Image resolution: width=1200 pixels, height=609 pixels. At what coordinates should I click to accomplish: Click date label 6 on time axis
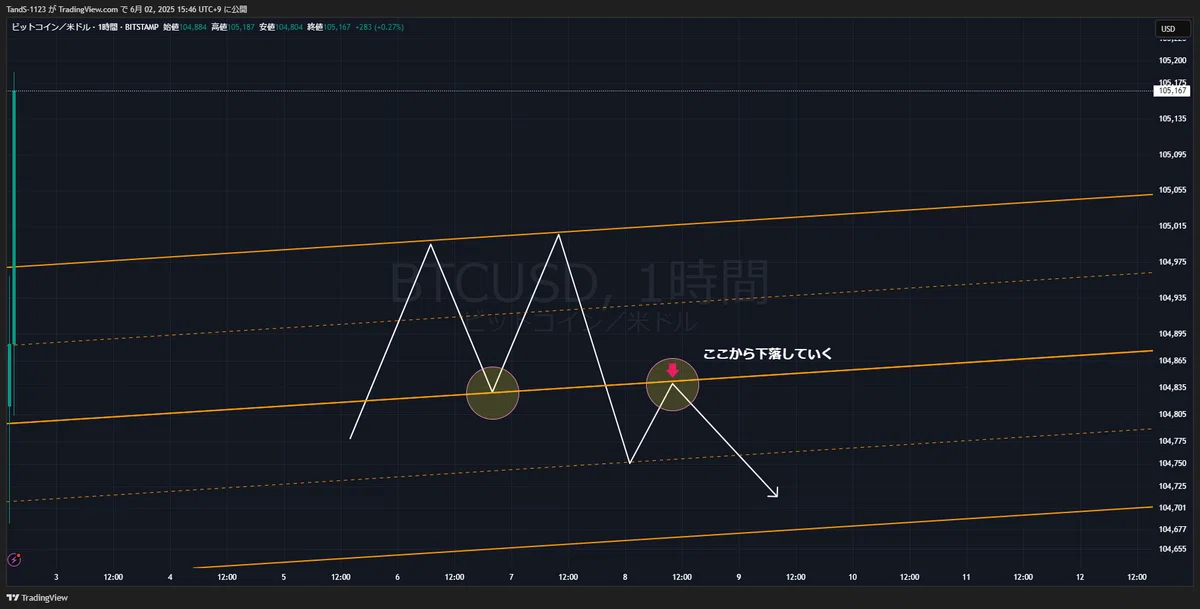(397, 577)
